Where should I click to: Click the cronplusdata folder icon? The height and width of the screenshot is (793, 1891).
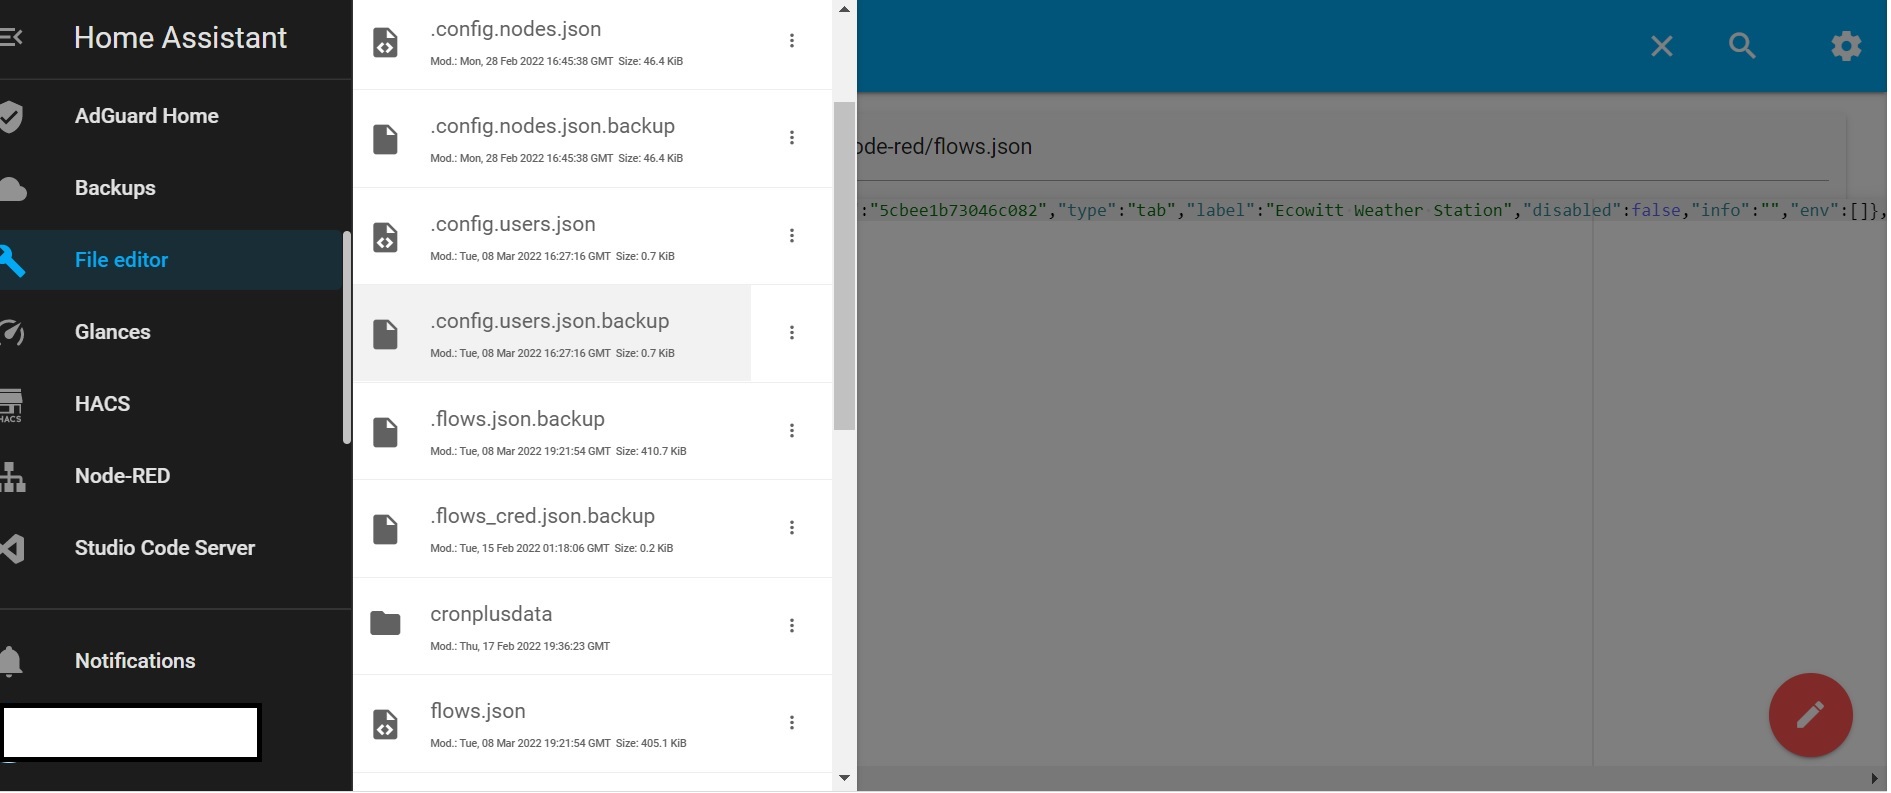coord(385,624)
